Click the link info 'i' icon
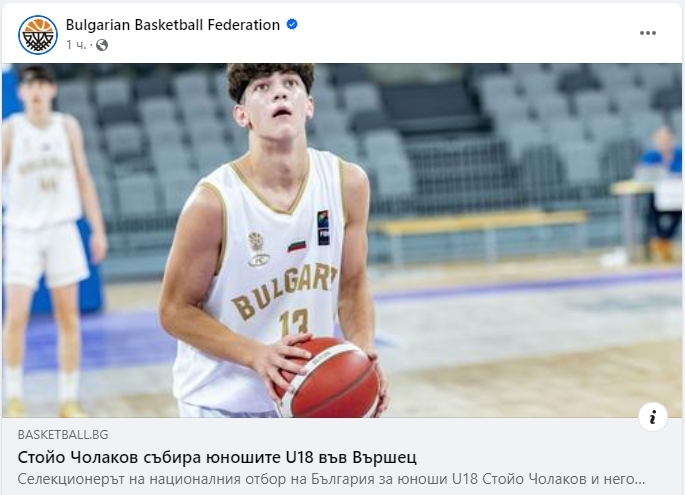This screenshot has width=685, height=495. tap(653, 417)
